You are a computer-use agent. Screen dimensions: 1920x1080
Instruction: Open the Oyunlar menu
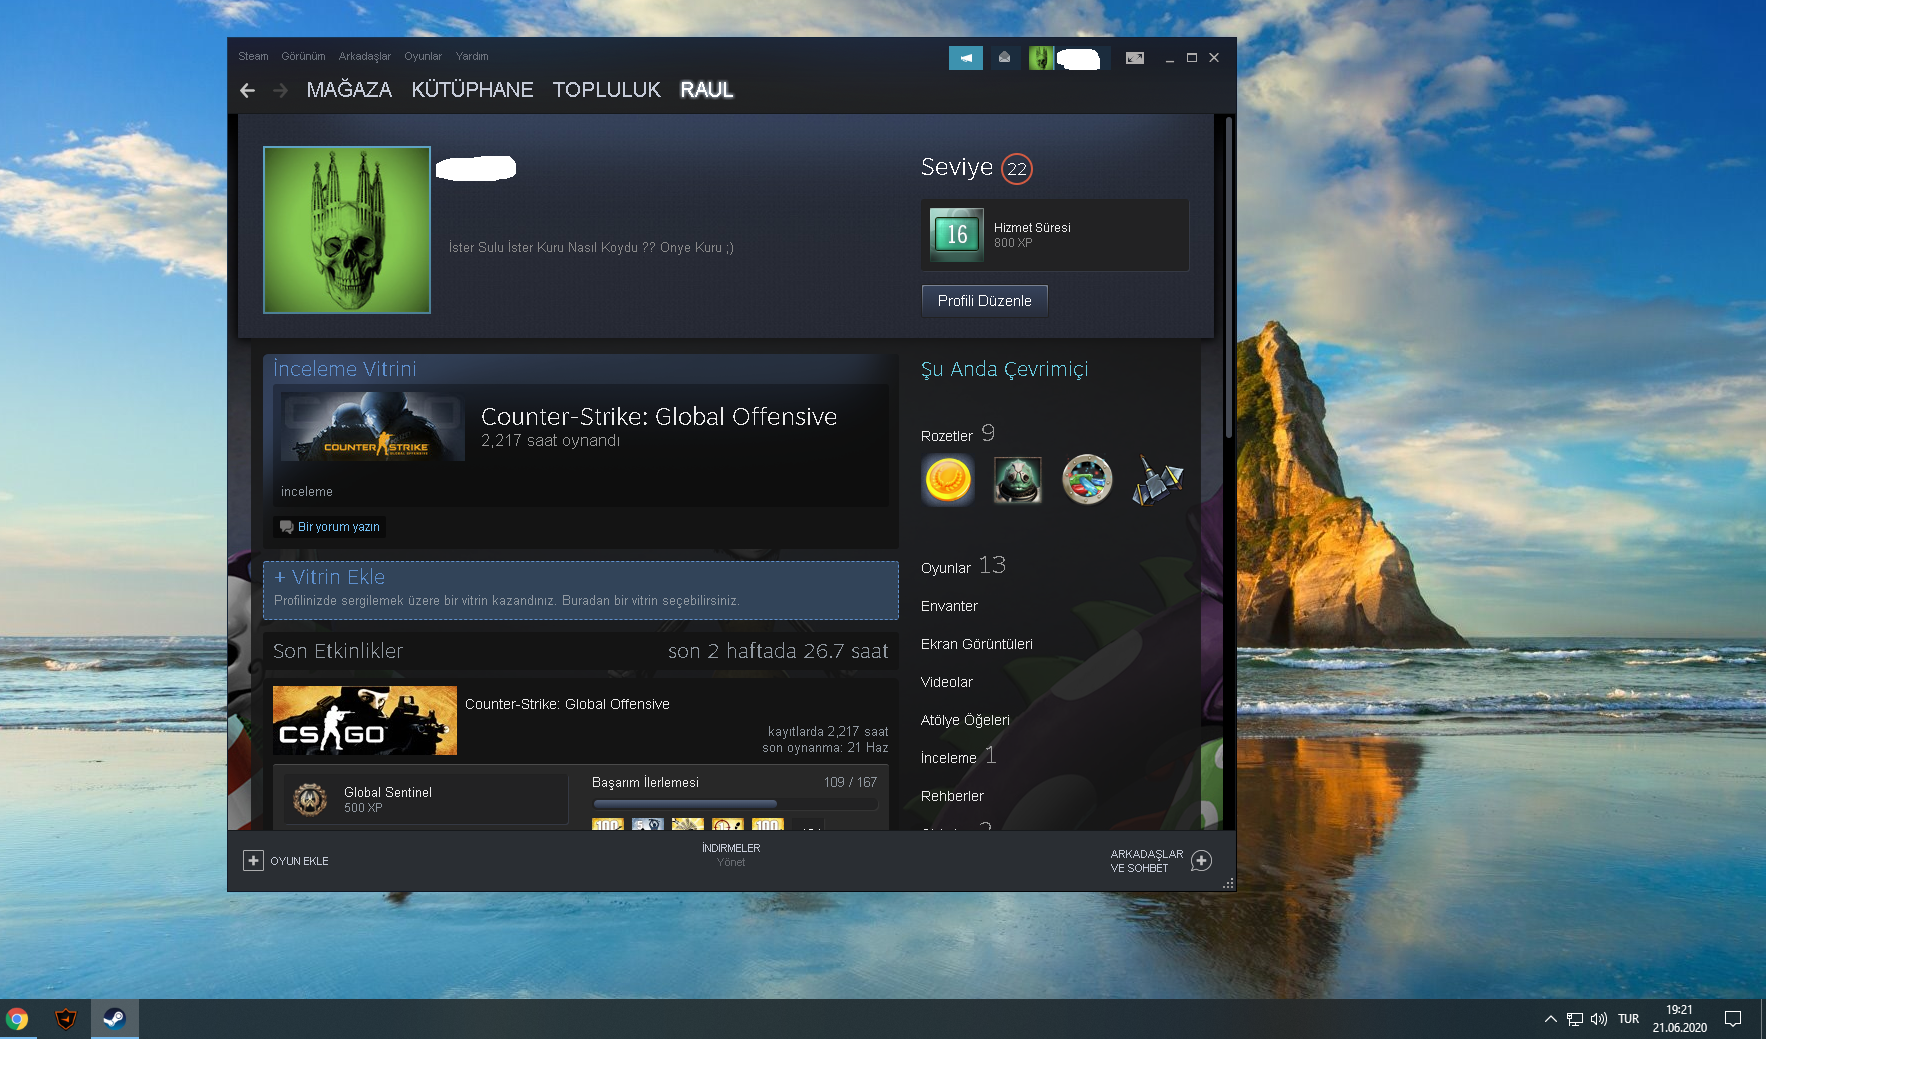click(423, 57)
